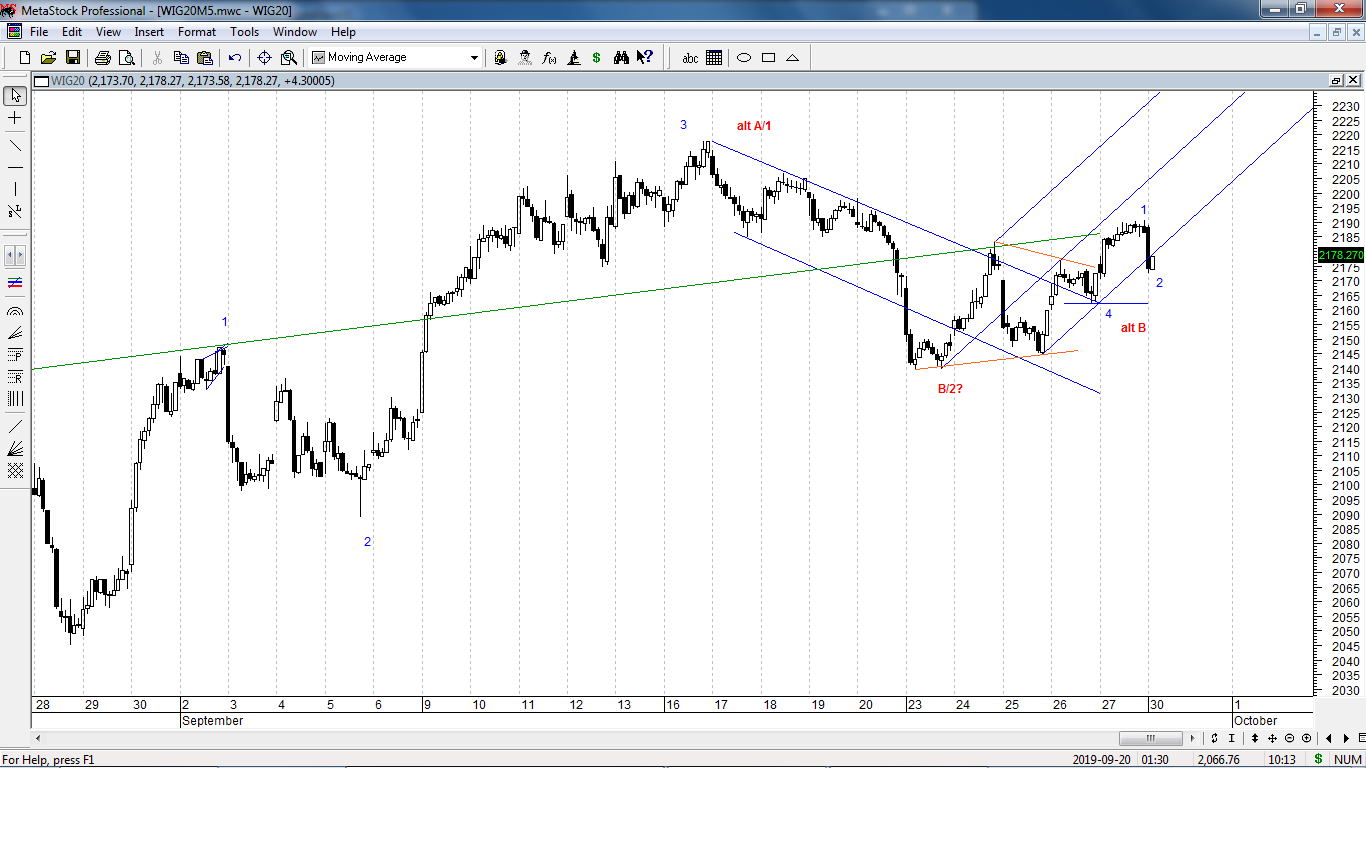Open the View menu
The height and width of the screenshot is (842, 1366).
[x=108, y=32]
